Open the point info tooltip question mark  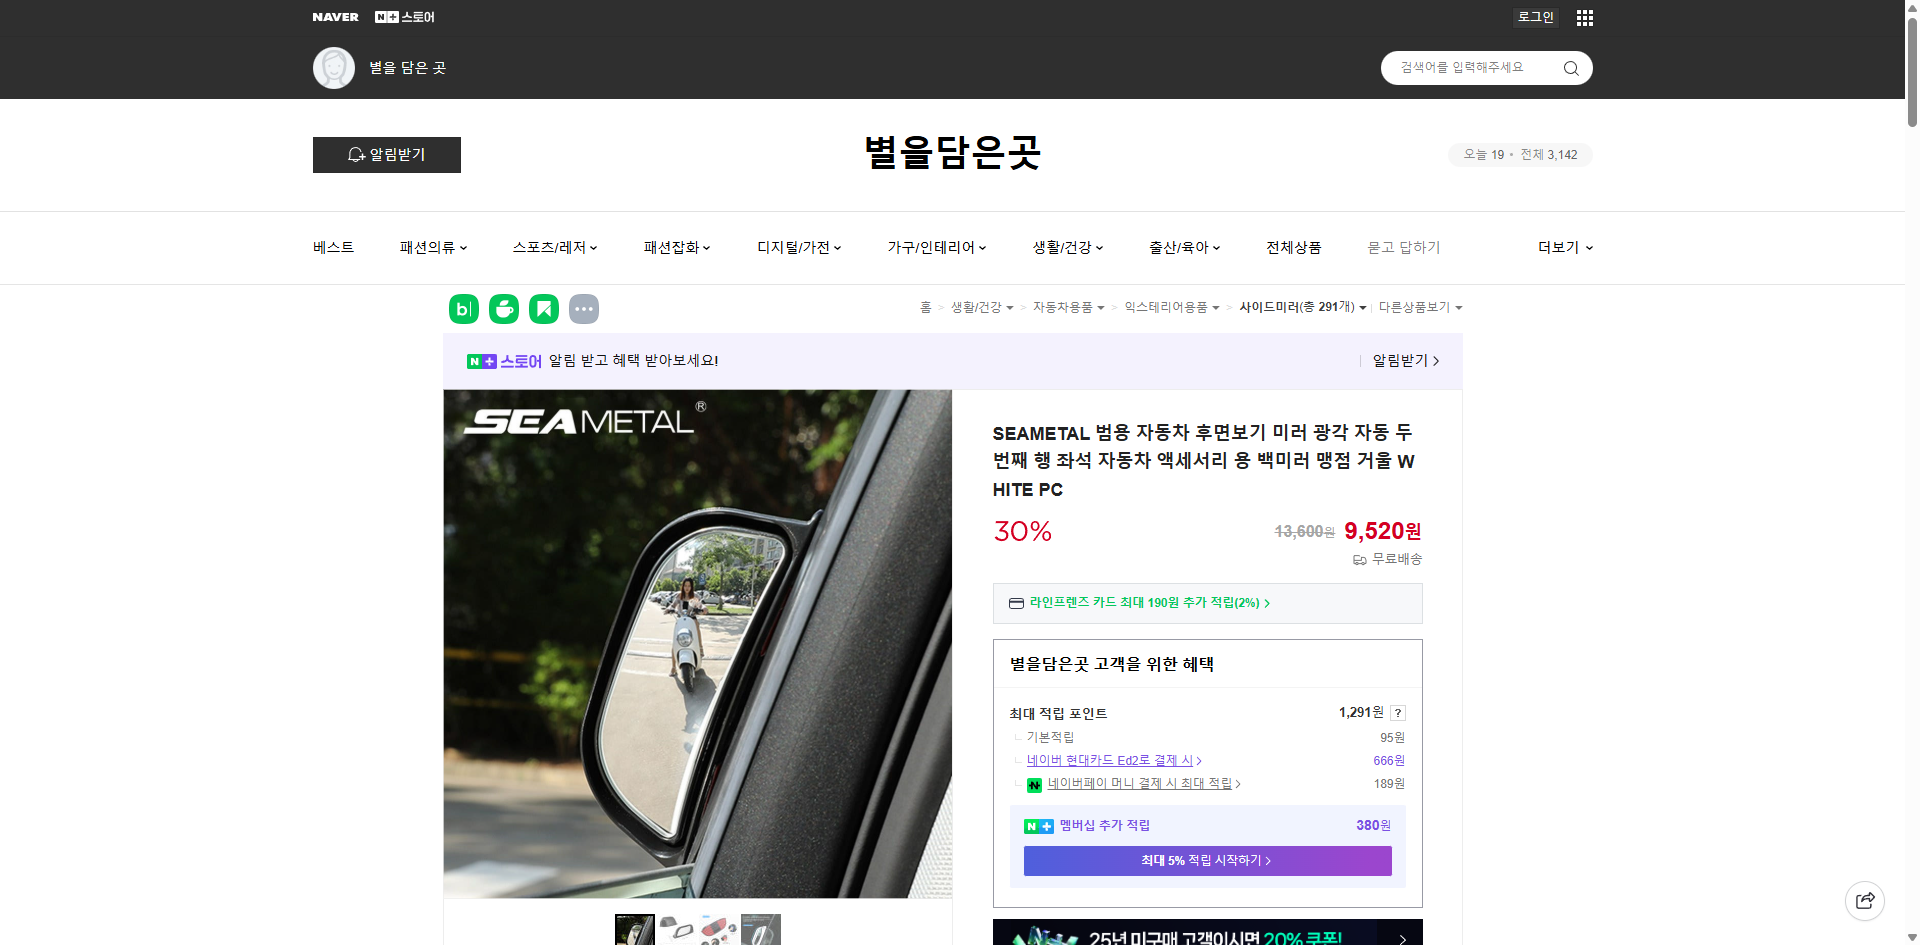pyautogui.click(x=1397, y=713)
